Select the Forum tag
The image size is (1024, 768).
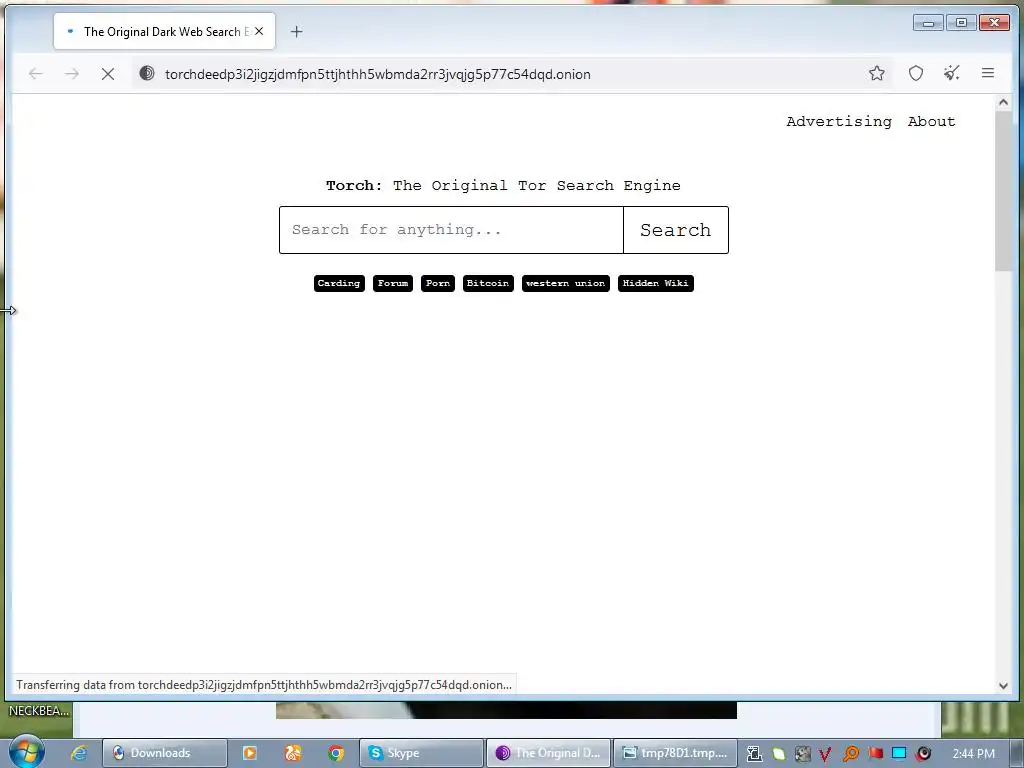(393, 283)
